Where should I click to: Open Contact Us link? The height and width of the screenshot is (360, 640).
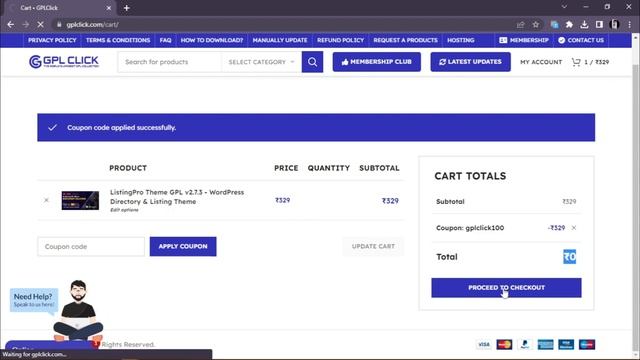point(581,40)
